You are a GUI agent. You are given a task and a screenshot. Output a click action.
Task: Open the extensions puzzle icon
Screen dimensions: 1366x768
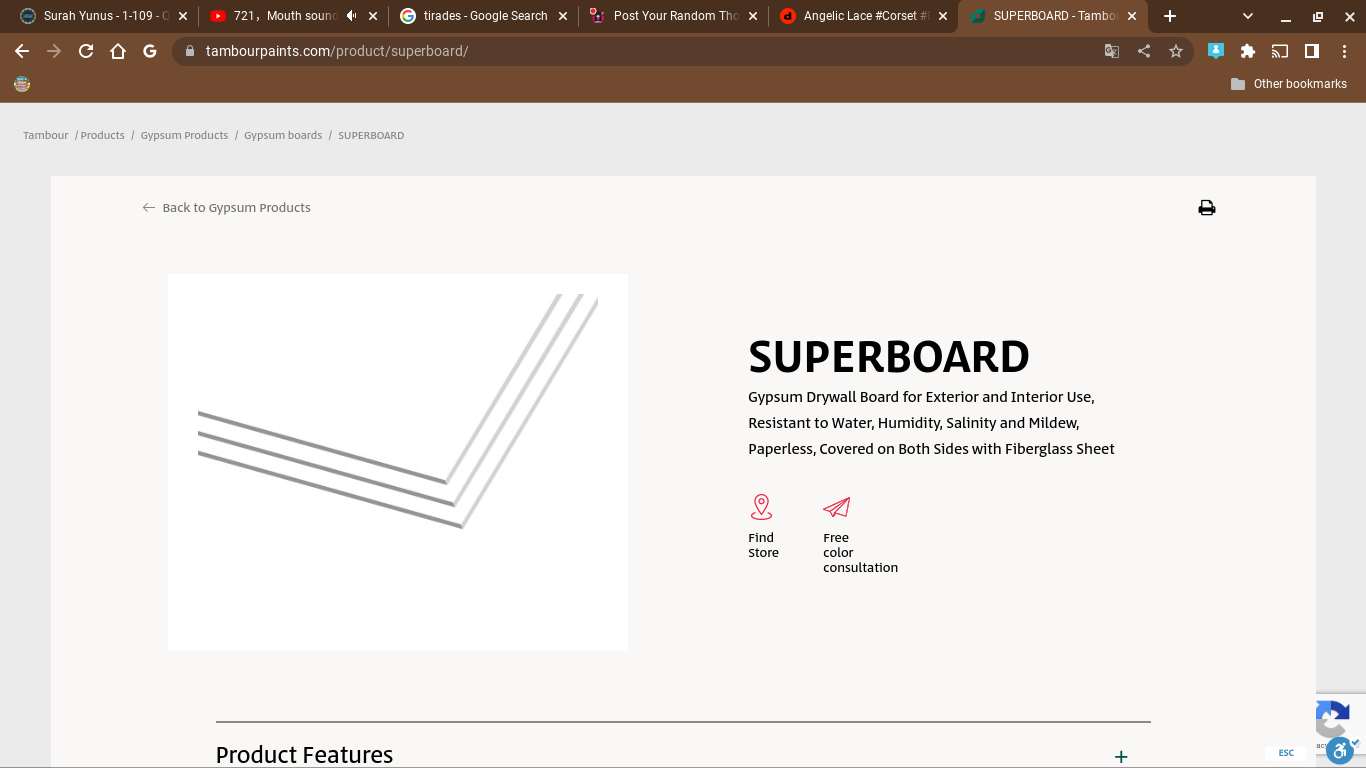point(1248,51)
